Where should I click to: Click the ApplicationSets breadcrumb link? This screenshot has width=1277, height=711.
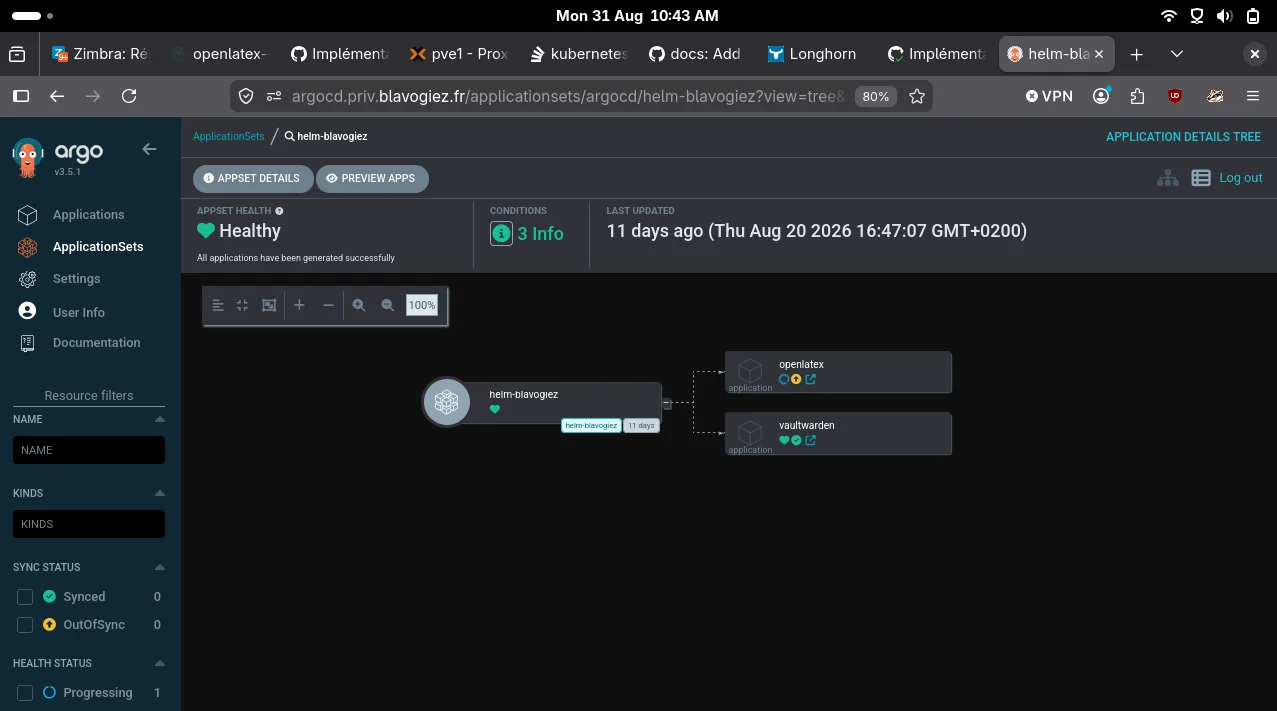tap(229, 136)
